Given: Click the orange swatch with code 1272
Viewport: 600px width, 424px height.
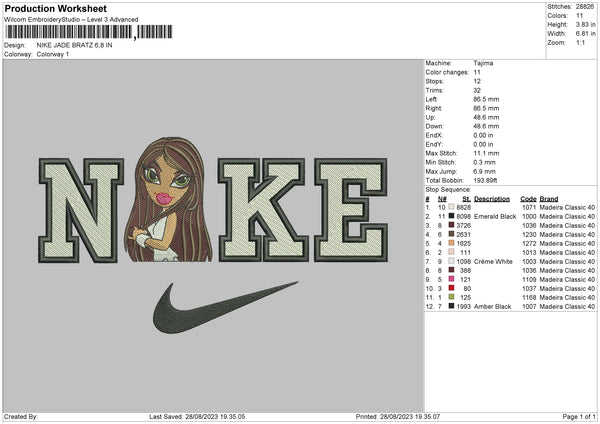Looking at the screenshot, I should click(452, 243).
